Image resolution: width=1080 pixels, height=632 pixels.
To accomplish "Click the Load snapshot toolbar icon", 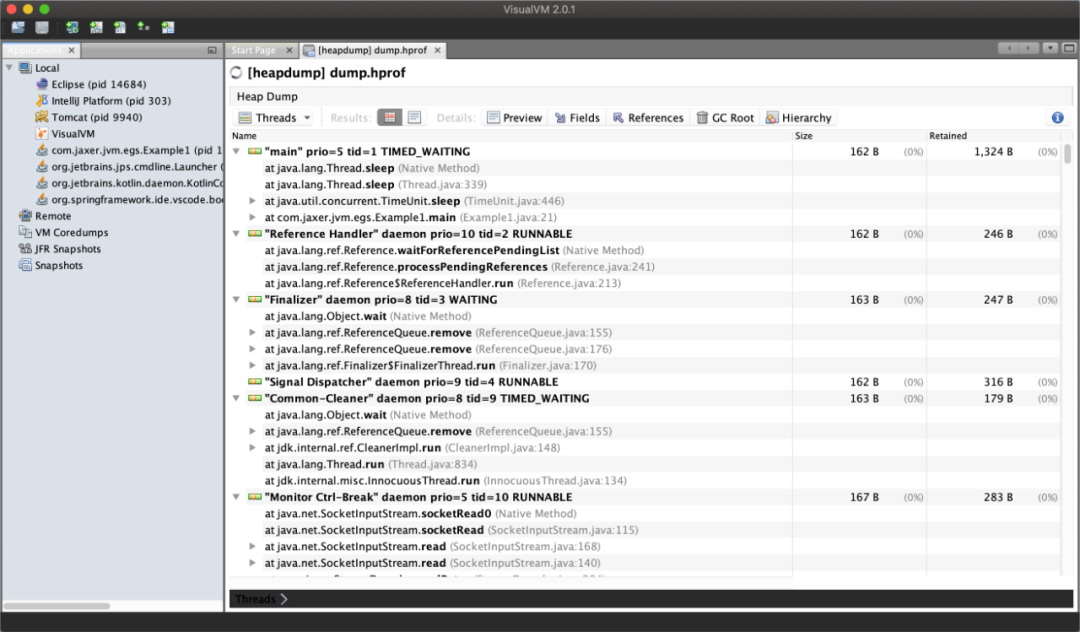I will [x=18, y=28].
